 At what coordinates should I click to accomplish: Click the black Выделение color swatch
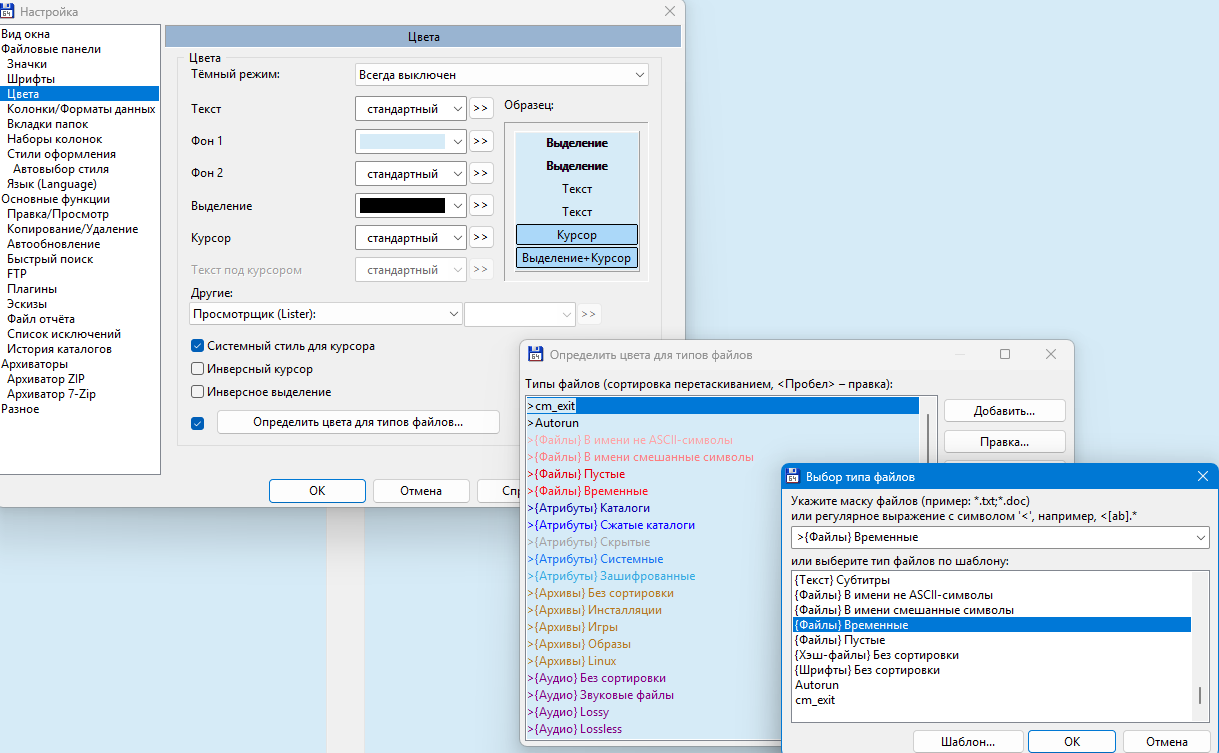(401, 205)
